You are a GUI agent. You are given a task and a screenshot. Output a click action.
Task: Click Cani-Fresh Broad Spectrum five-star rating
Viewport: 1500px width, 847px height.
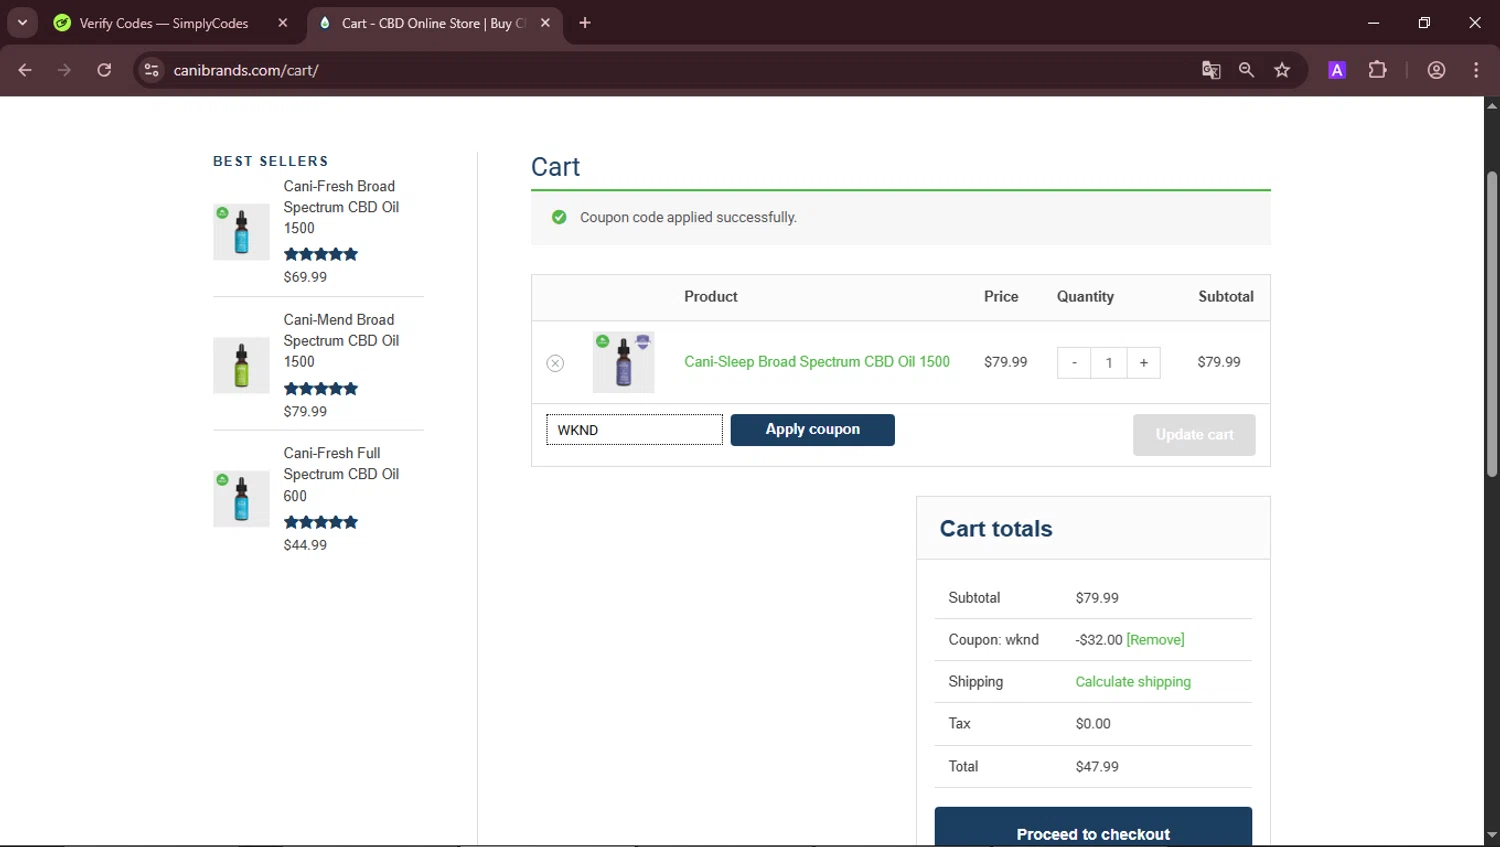[321, 255]
